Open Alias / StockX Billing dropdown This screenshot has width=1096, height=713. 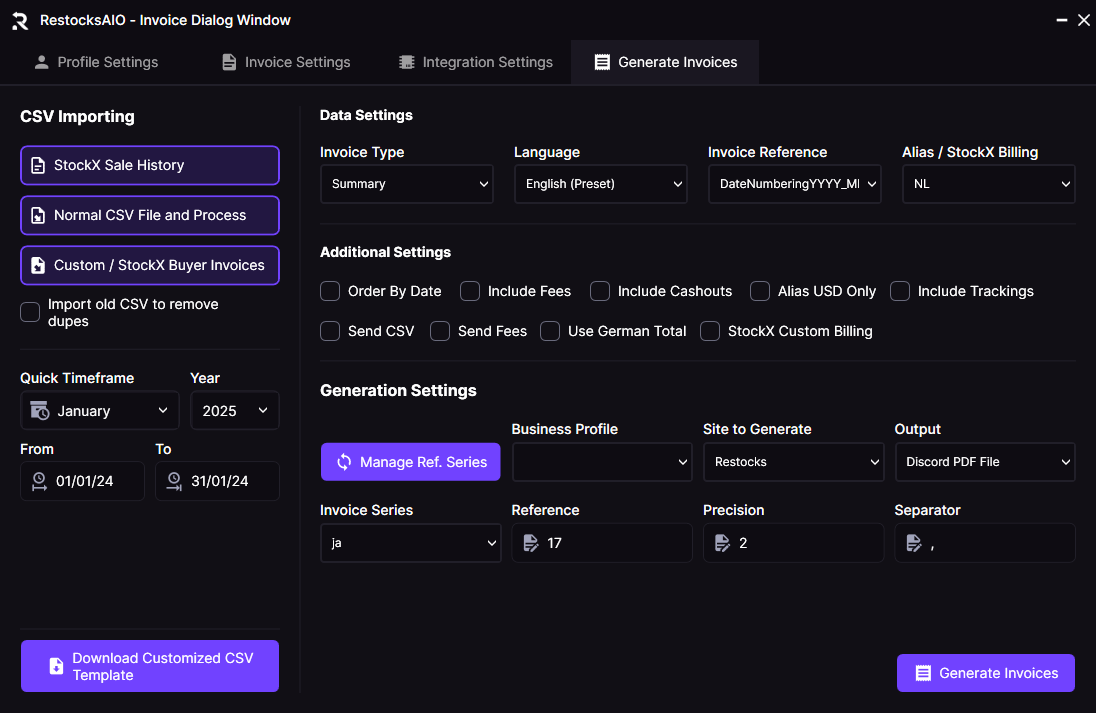[988, 184]
